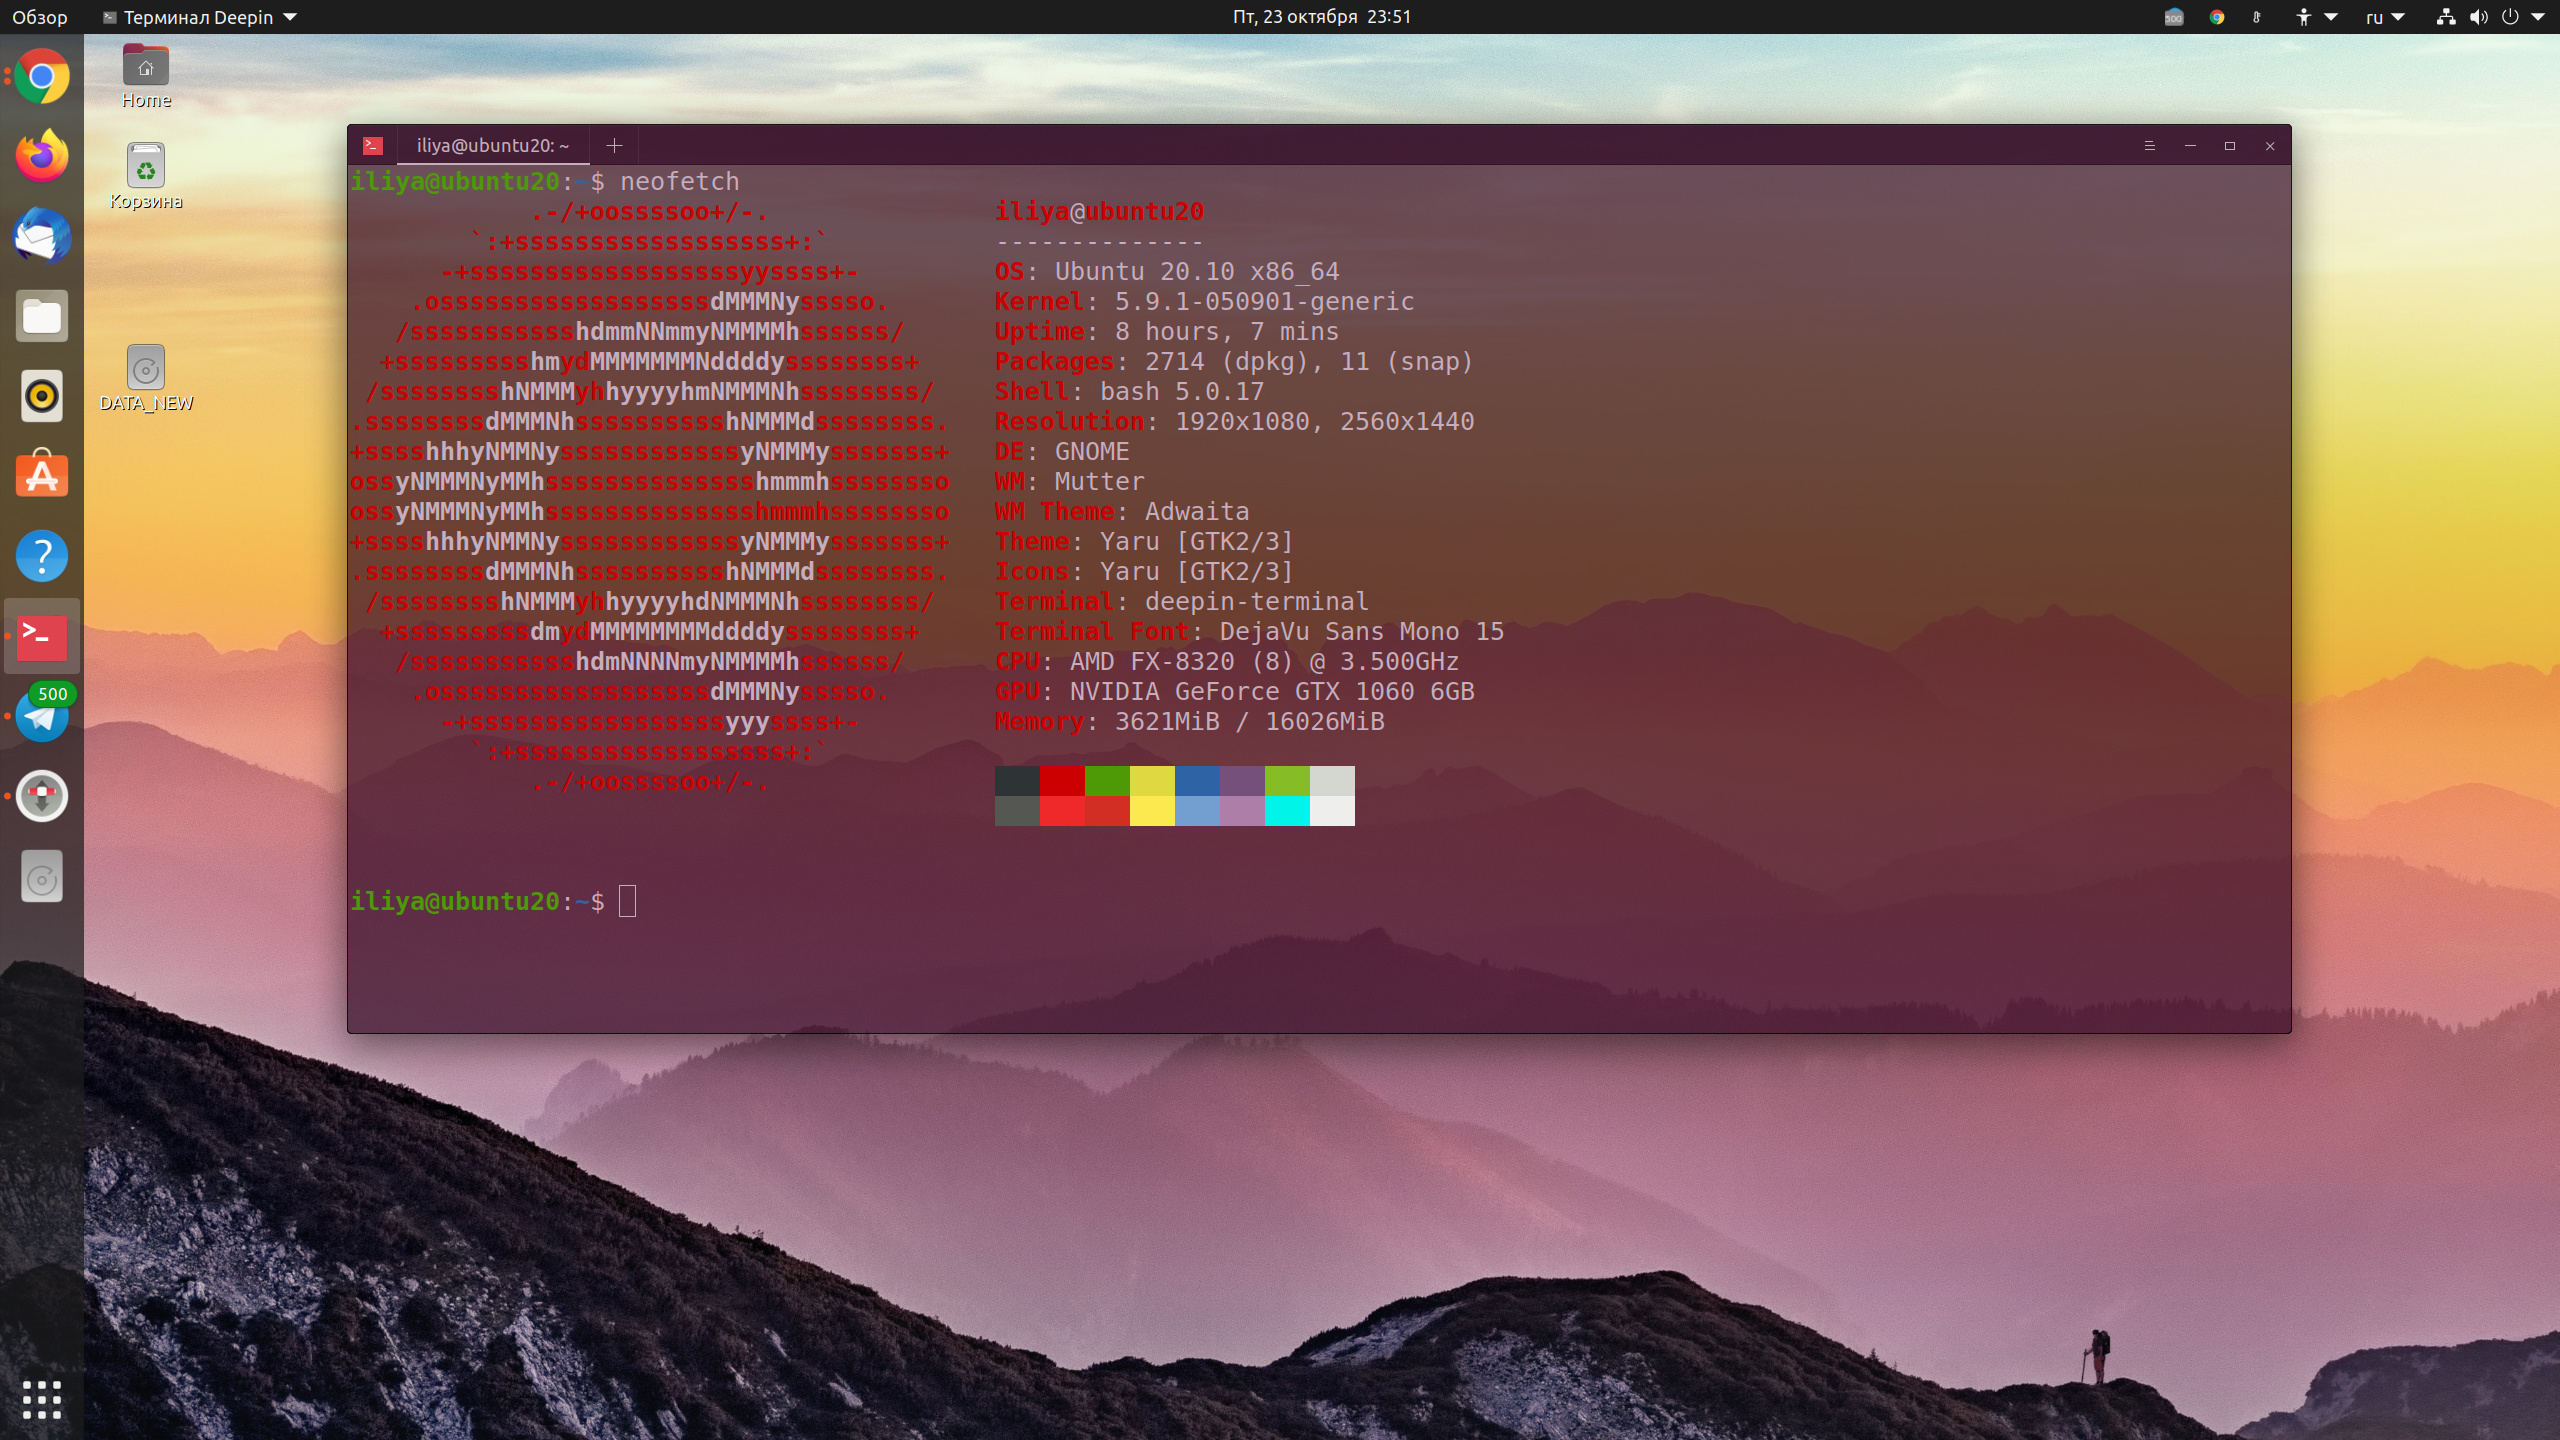This screenshot has width=2560, height=1440.
Task: Click the 'Adwaita' WM Theme value
Action: coord(1197,512)
